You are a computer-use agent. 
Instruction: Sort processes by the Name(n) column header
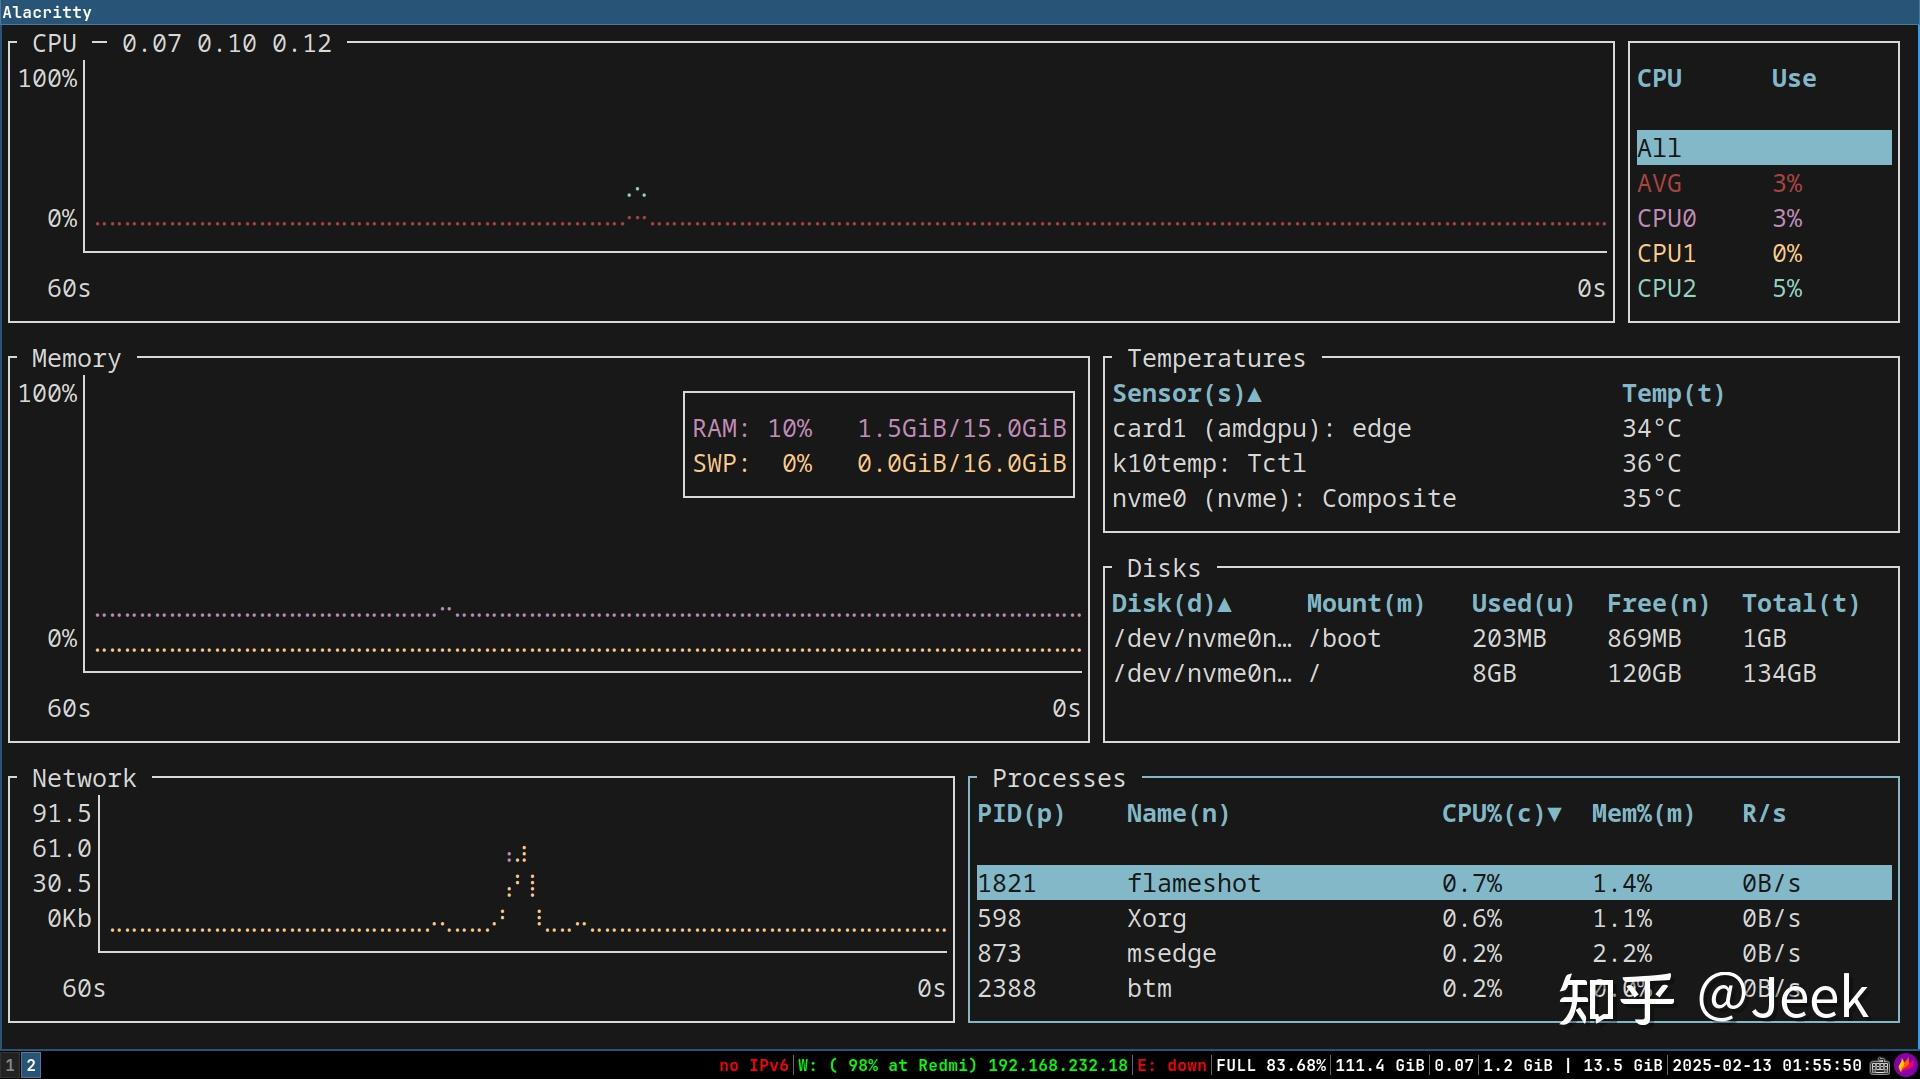[x=1176, y=814]
